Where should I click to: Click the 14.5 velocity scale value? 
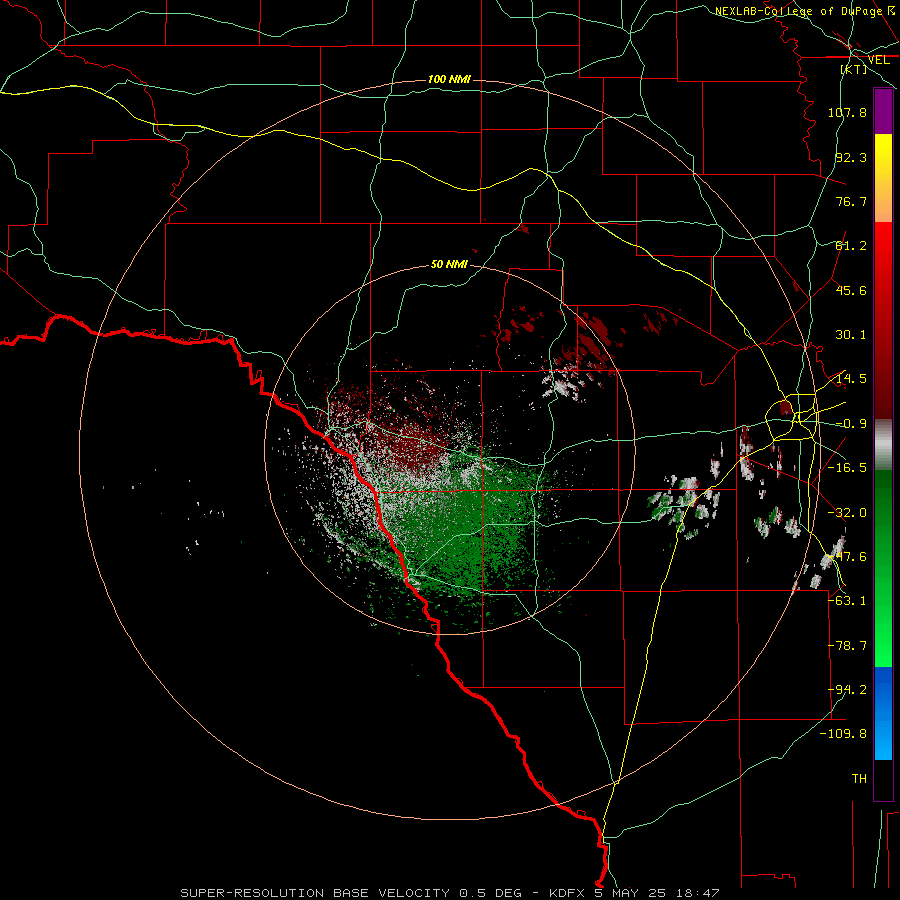[851, 379]
